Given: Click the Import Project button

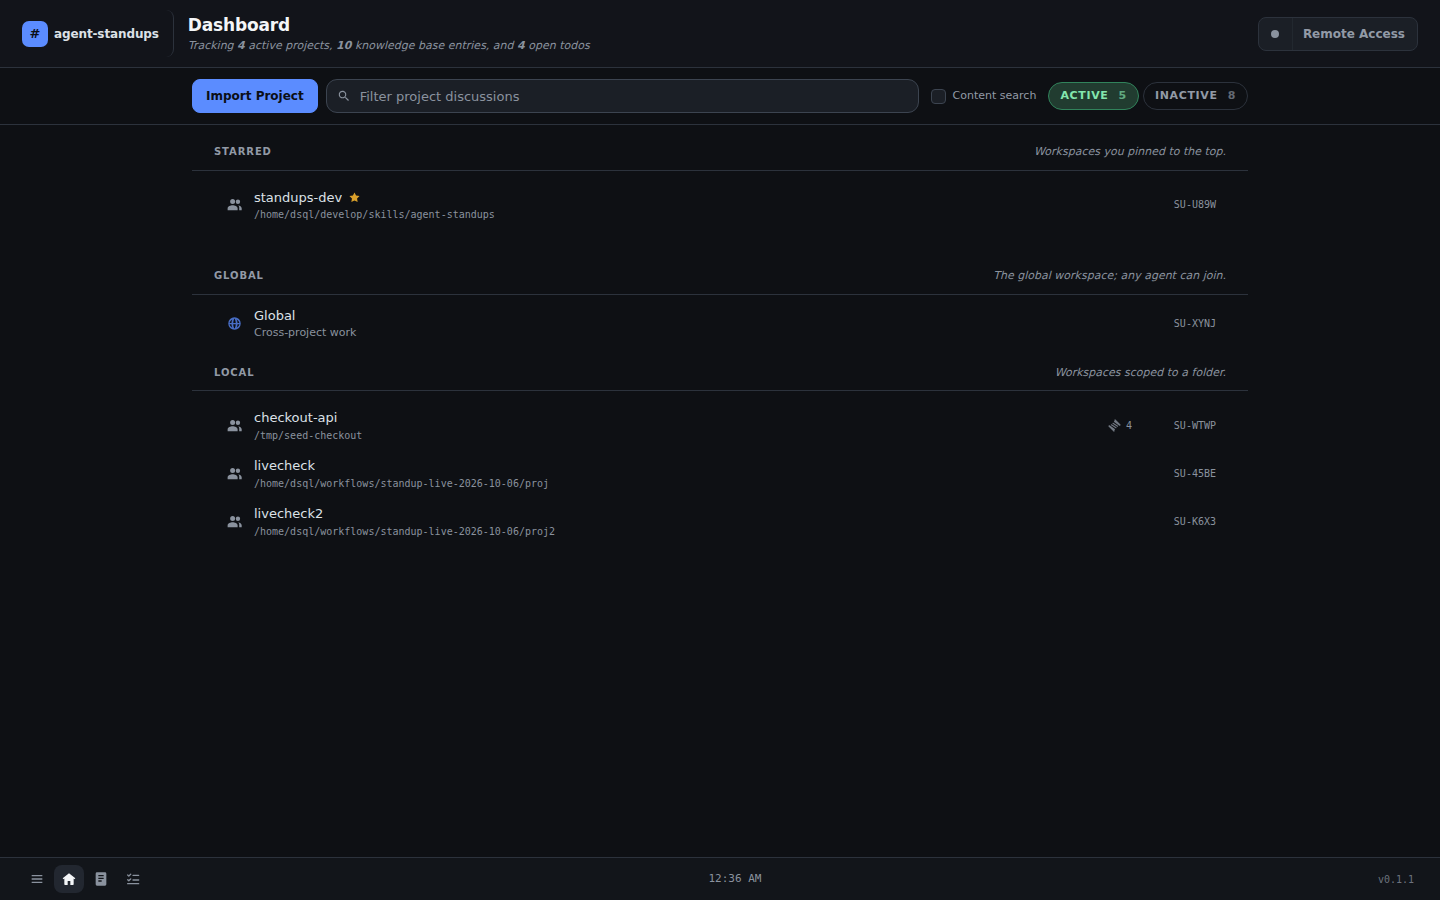Looking at the screenshot, I should click(255, 96).
